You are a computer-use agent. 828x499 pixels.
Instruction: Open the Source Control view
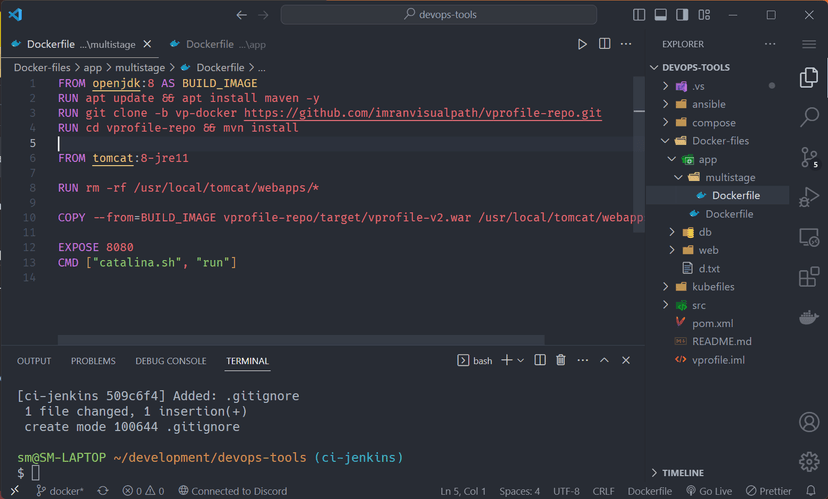click(808, 157)
